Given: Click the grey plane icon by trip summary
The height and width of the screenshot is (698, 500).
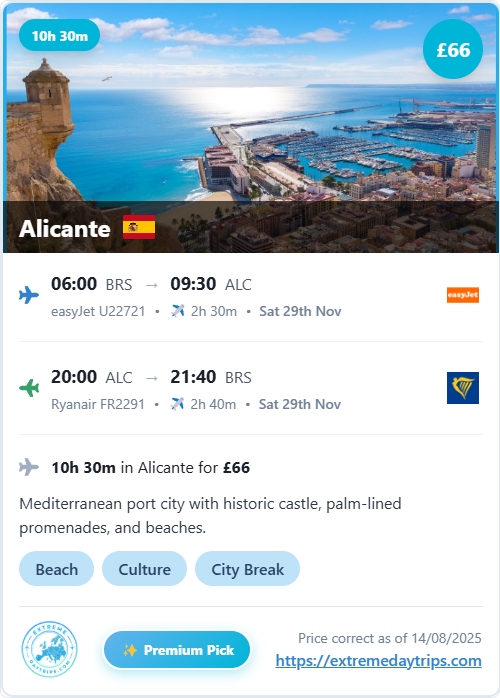Looking at the screenshot, I should pyautogui.click(x=29, y=467).
